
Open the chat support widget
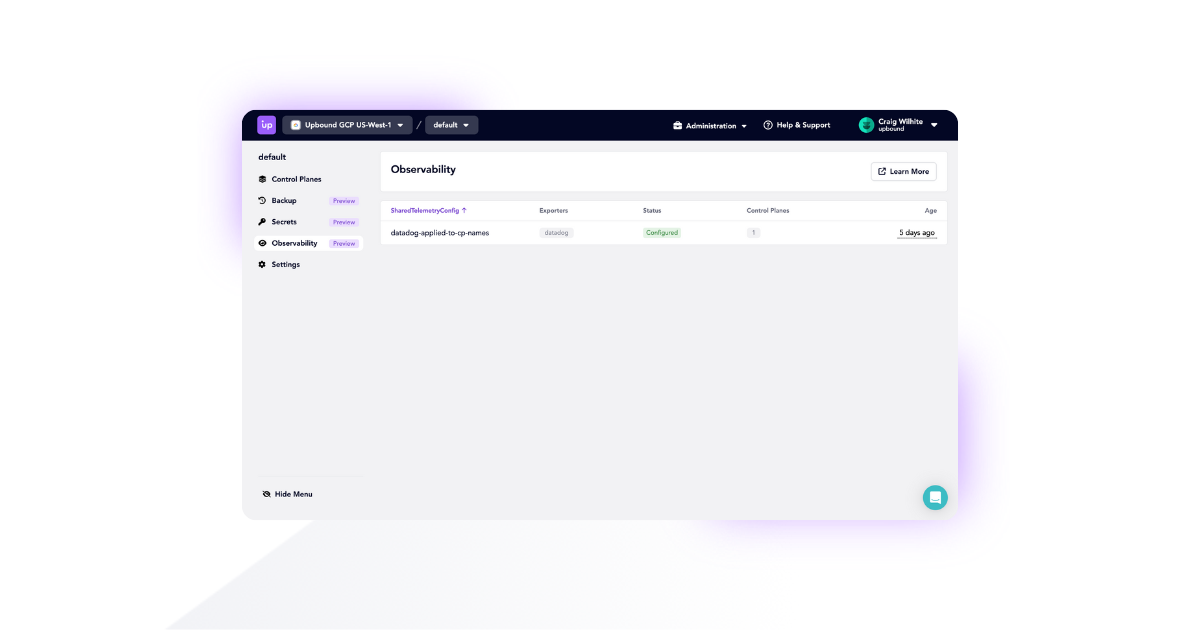(935, 497)
